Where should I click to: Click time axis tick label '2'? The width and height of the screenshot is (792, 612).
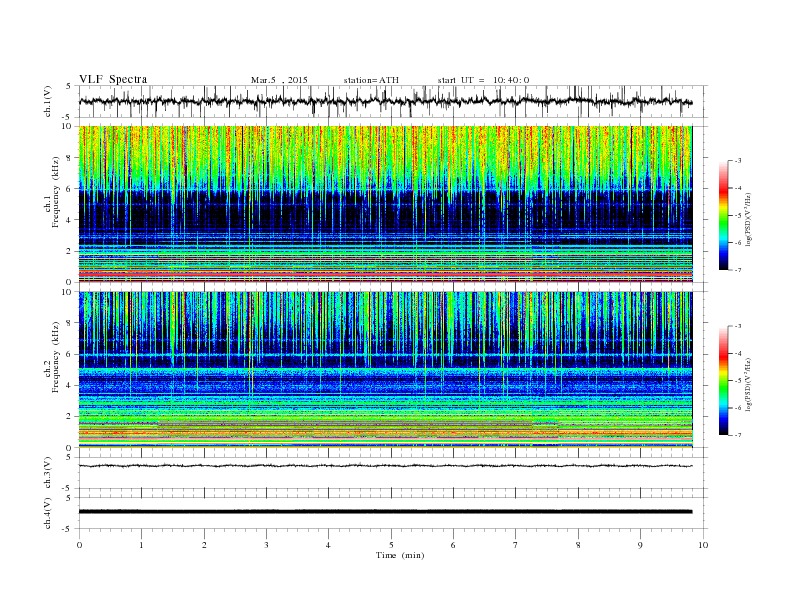204,545
